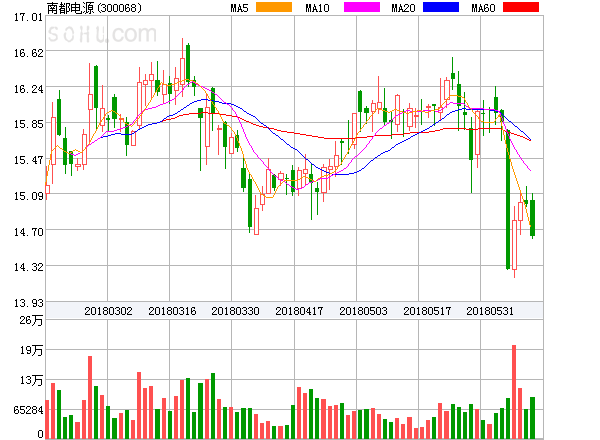600x440 pixels.
Task: Click the blue MA20 legend swatch
Action: click(441, 7)
